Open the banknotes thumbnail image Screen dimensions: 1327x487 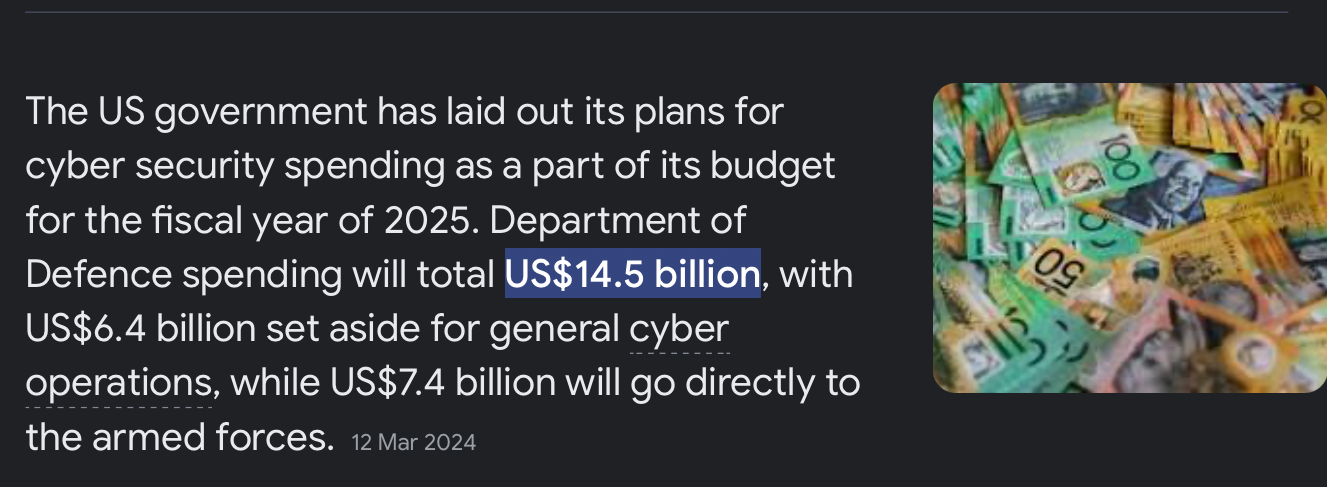point(1129,238)
